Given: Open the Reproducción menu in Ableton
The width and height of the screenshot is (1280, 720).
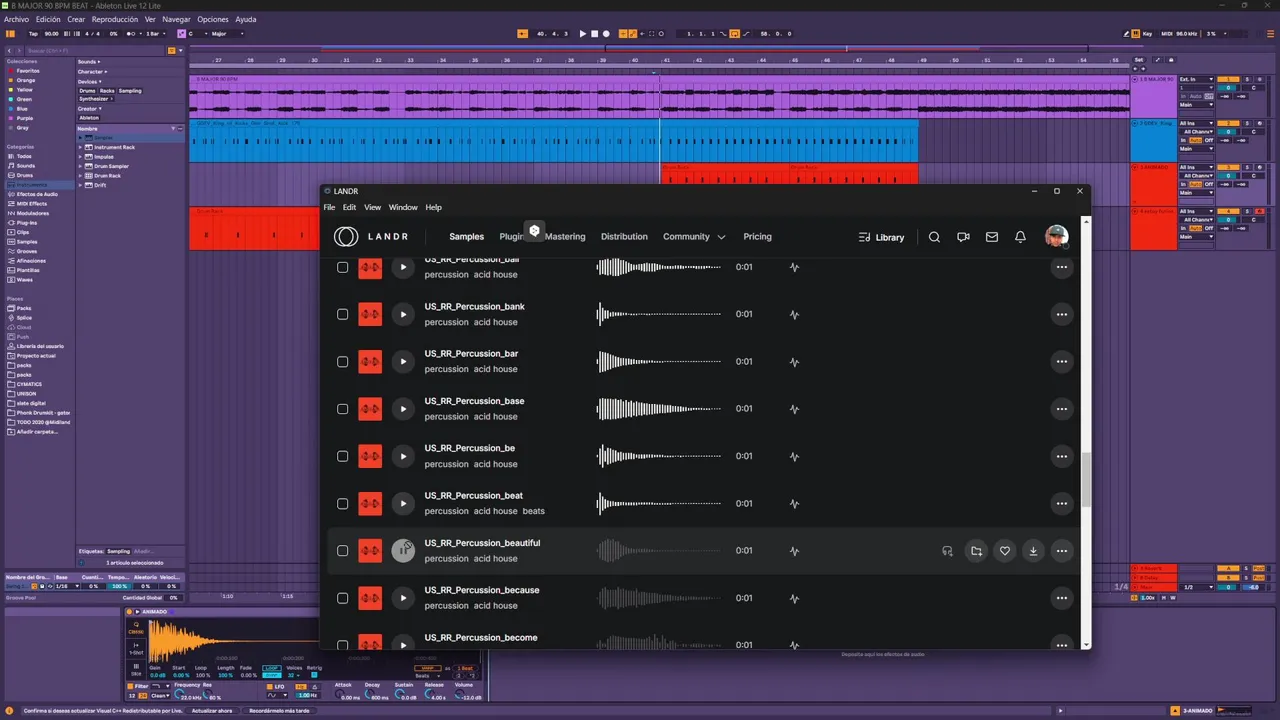Looking at the screenshot, I should point(115,19).
